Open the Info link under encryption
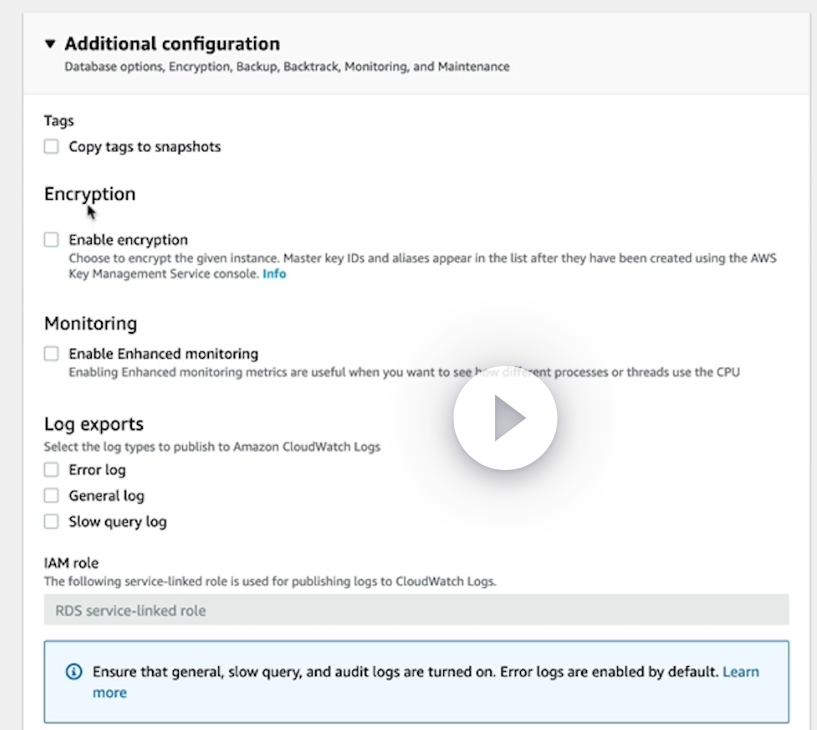 [274, 273]
